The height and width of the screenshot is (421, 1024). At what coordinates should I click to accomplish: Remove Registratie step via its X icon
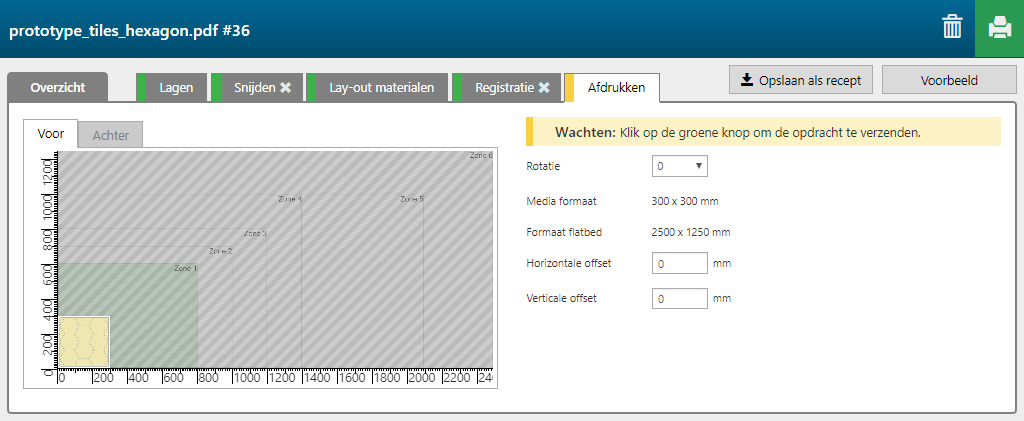click(544, 88)
